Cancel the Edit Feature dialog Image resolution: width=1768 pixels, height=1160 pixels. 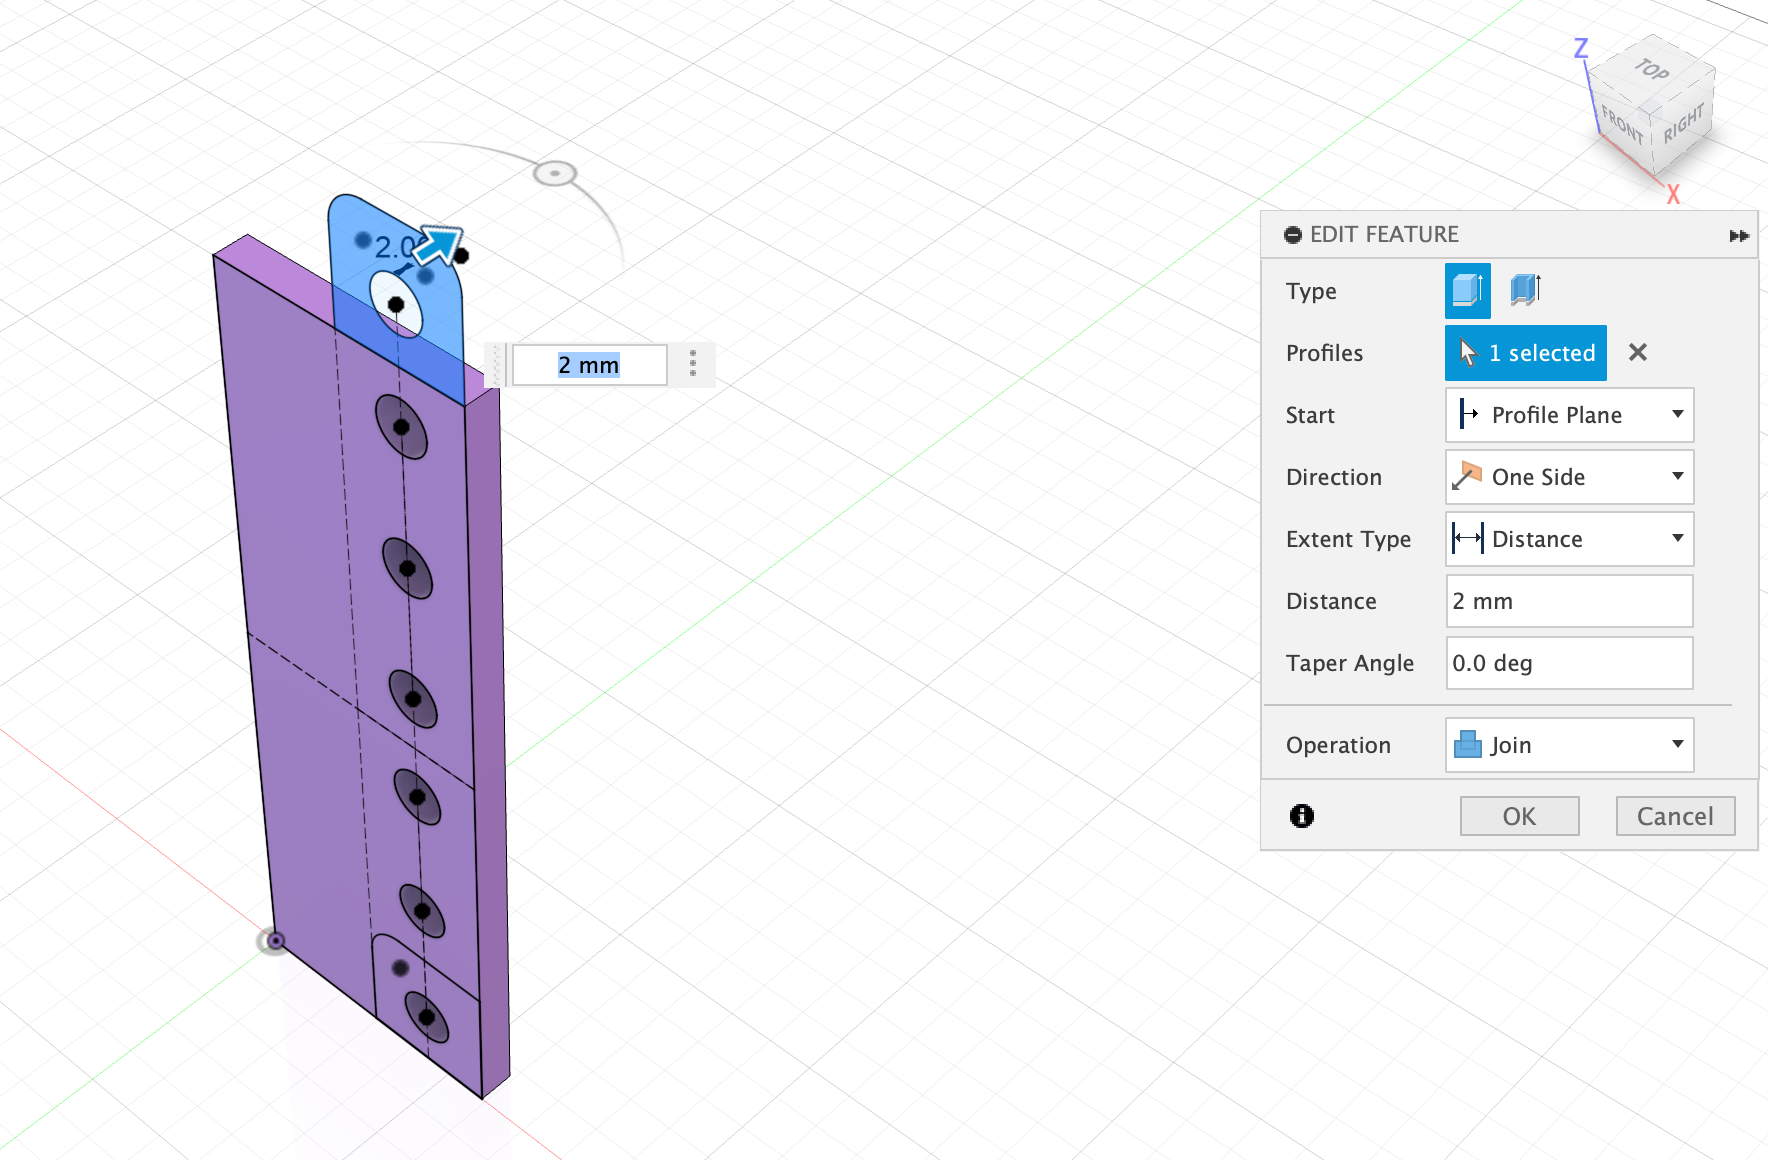coord(1675,816)
